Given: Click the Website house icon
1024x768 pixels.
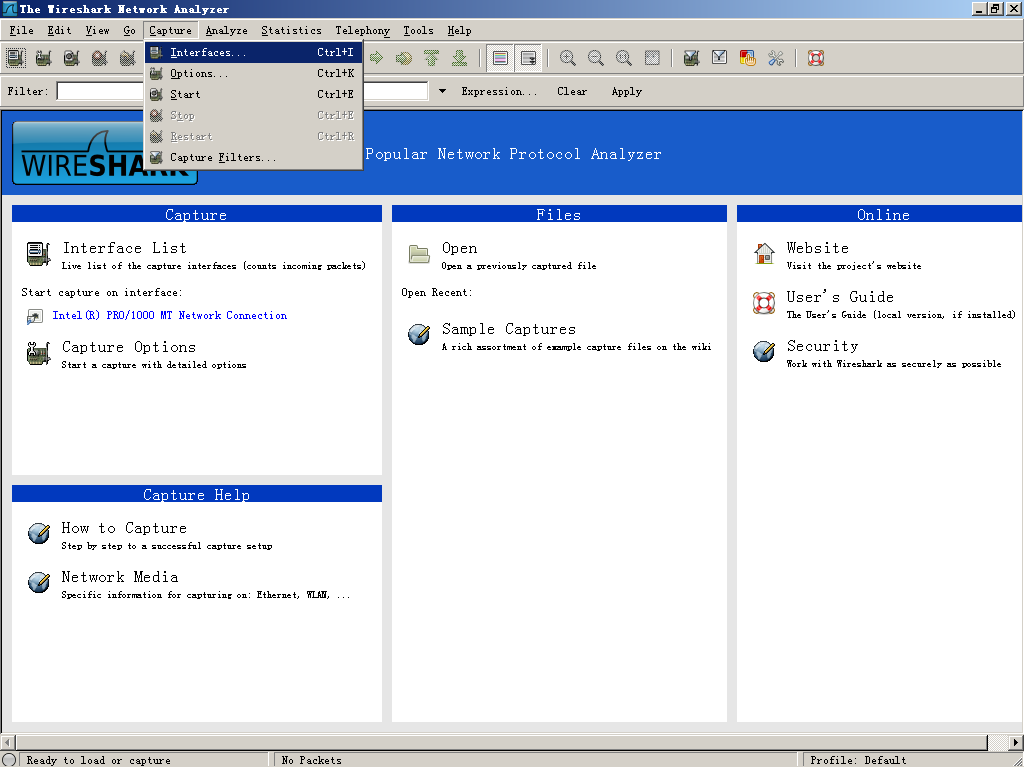Looking at the screenshot, I should click(763, 253).
